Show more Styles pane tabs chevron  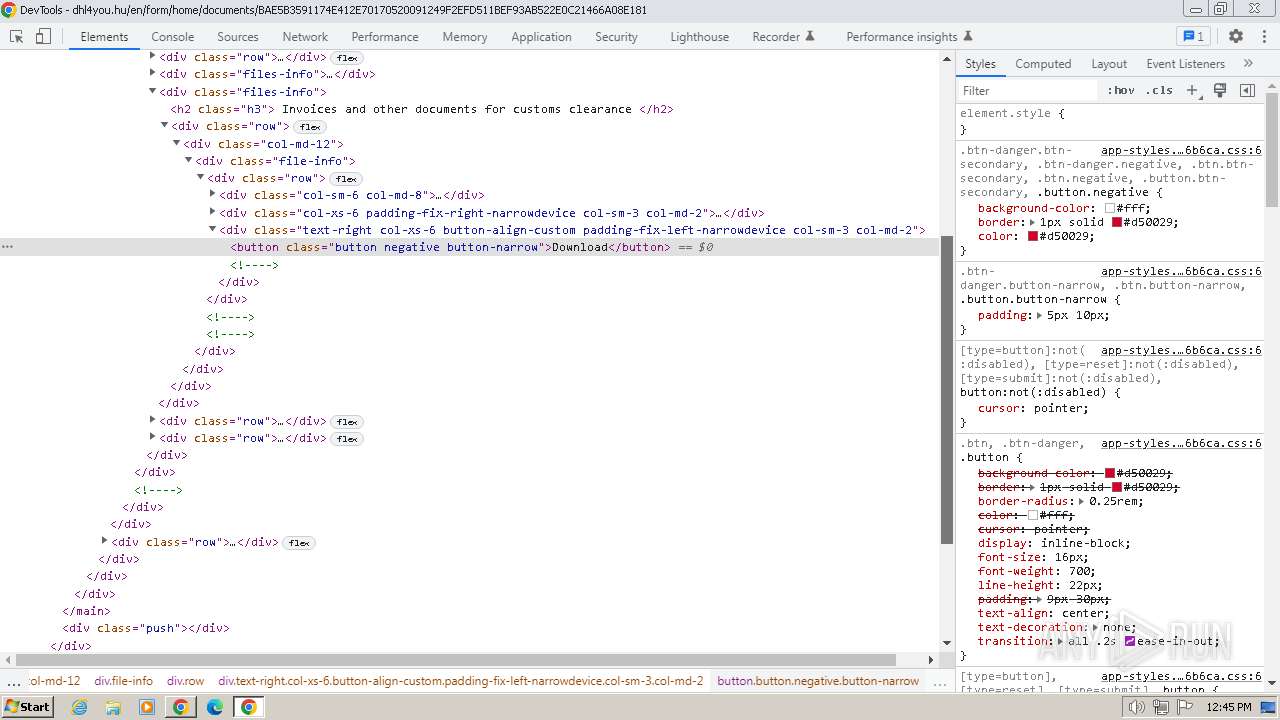click(x=1248, y=63)
